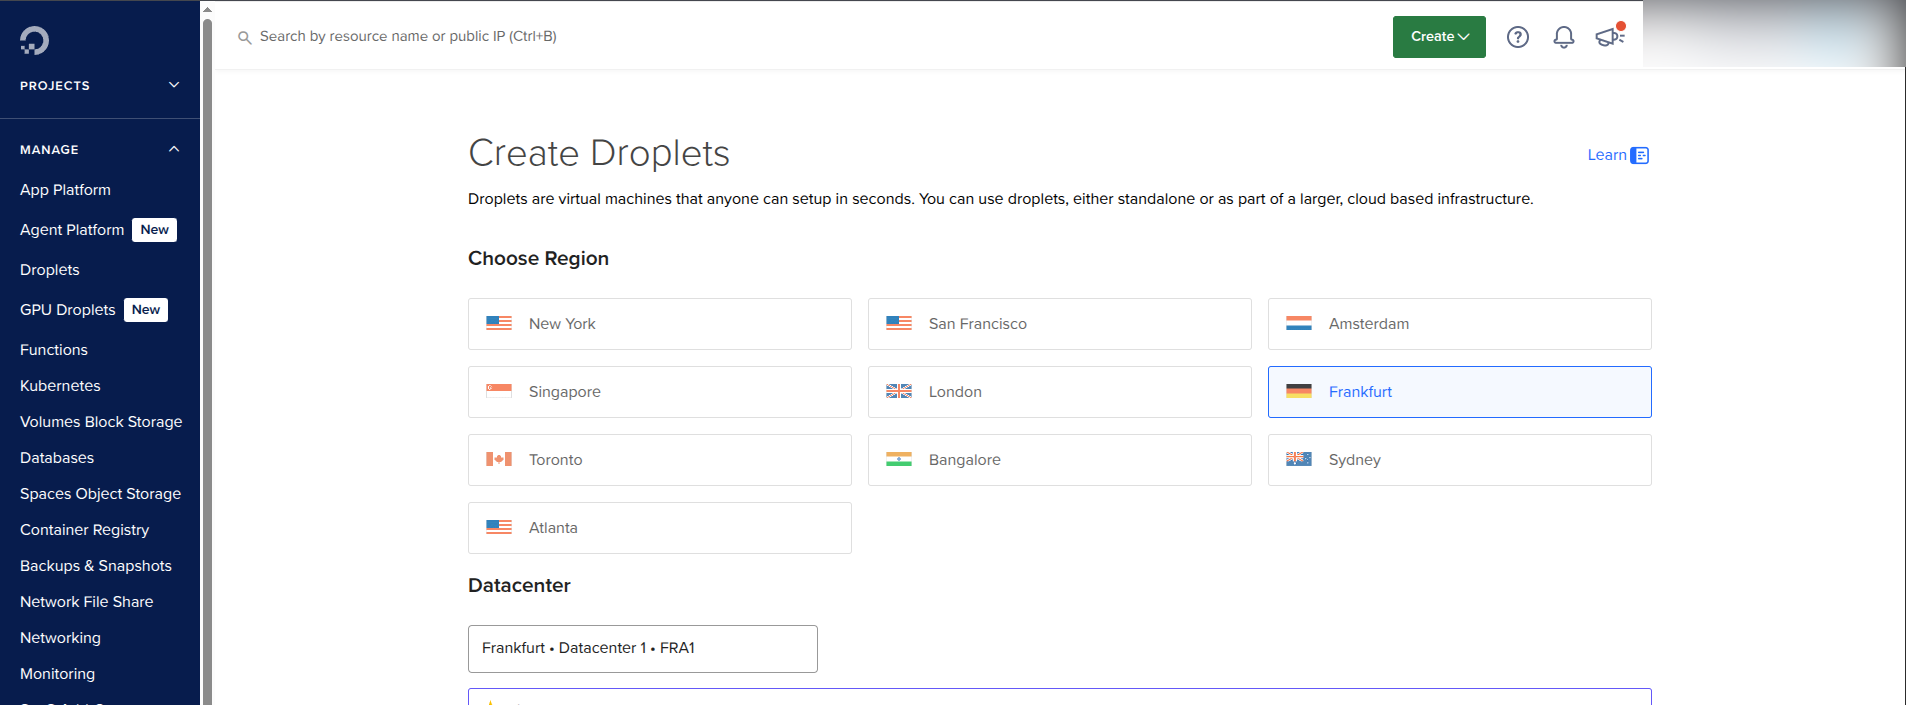
Task: Open Databases in sidebar
Action: coord(57,458)
